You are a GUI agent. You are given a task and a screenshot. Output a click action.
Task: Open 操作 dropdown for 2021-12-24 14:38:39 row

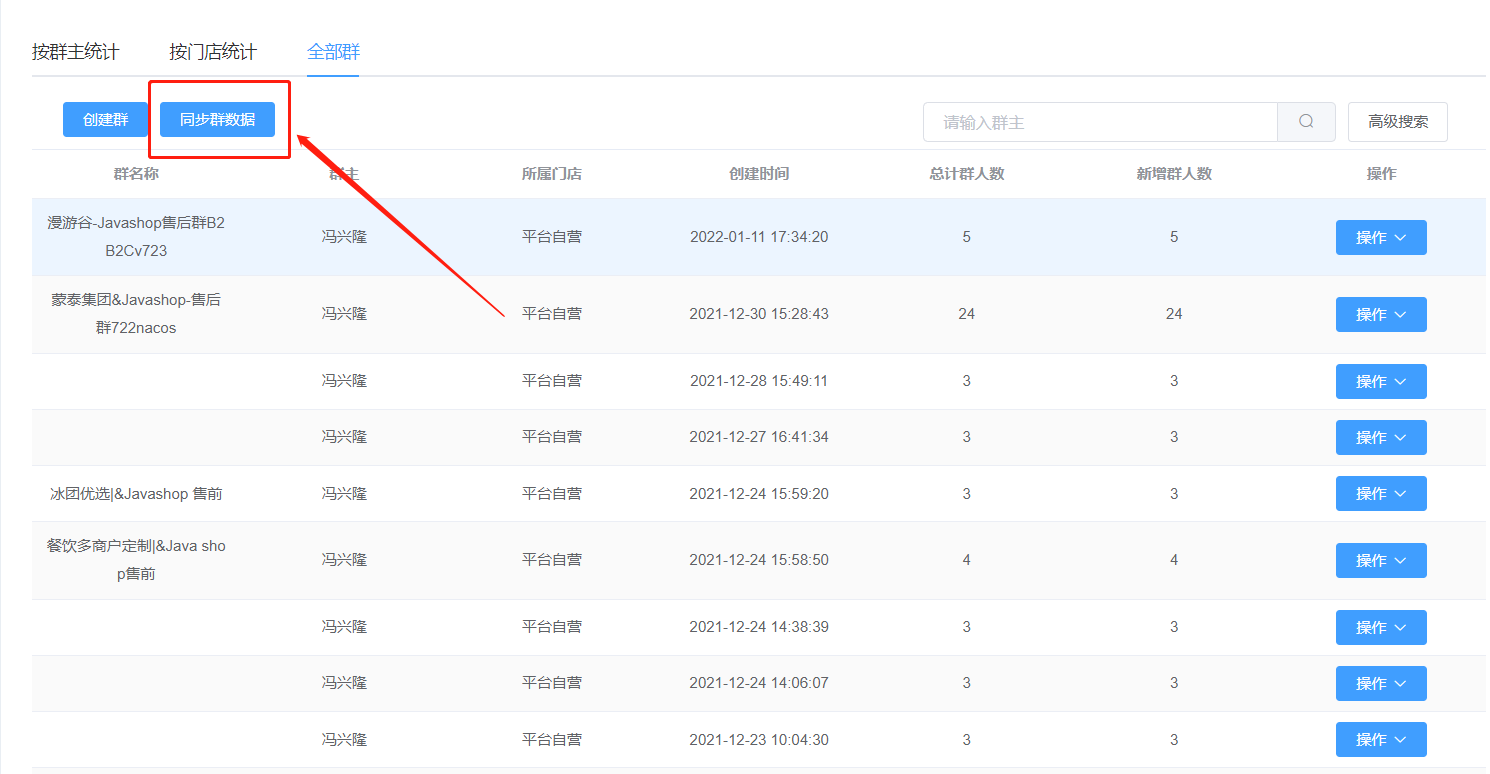pyautogui.click(x=1381, y=627)
